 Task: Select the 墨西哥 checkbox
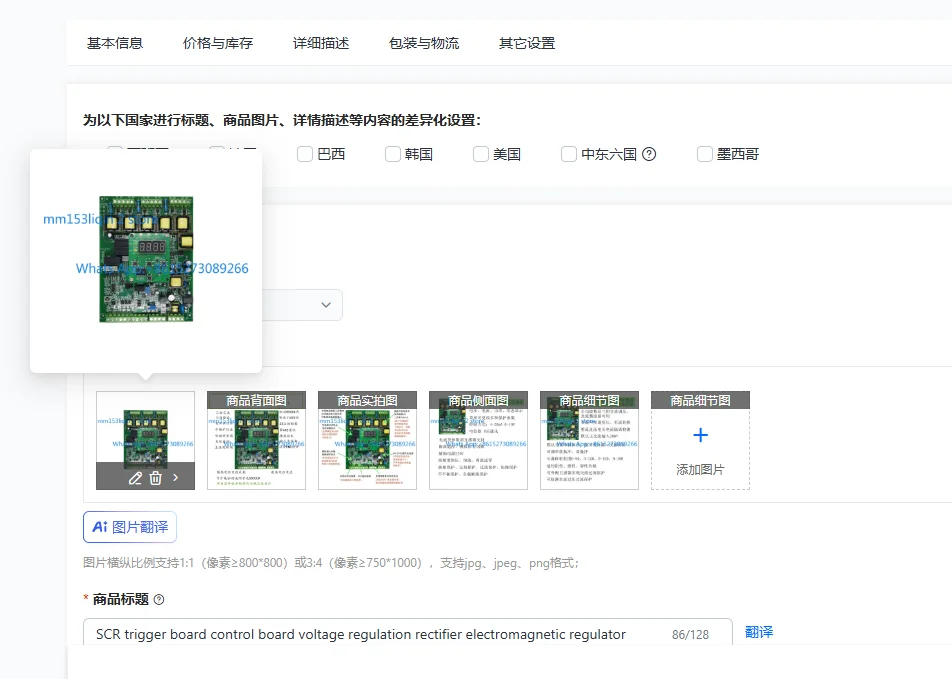705,154
